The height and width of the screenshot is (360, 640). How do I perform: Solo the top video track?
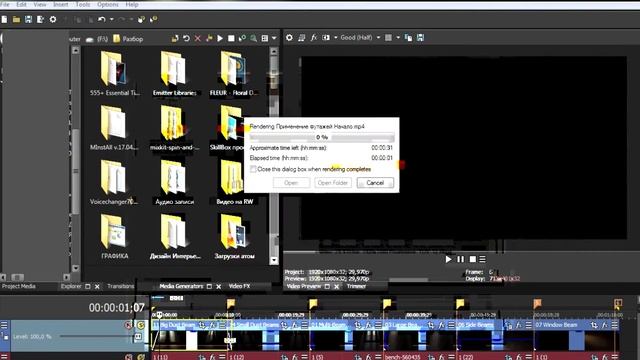(141, 325)
